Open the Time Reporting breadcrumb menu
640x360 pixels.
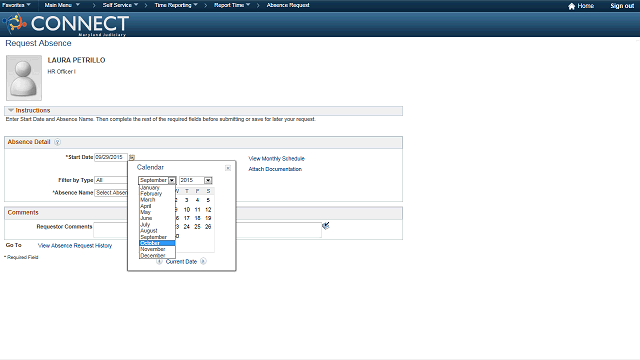point(176,5)
